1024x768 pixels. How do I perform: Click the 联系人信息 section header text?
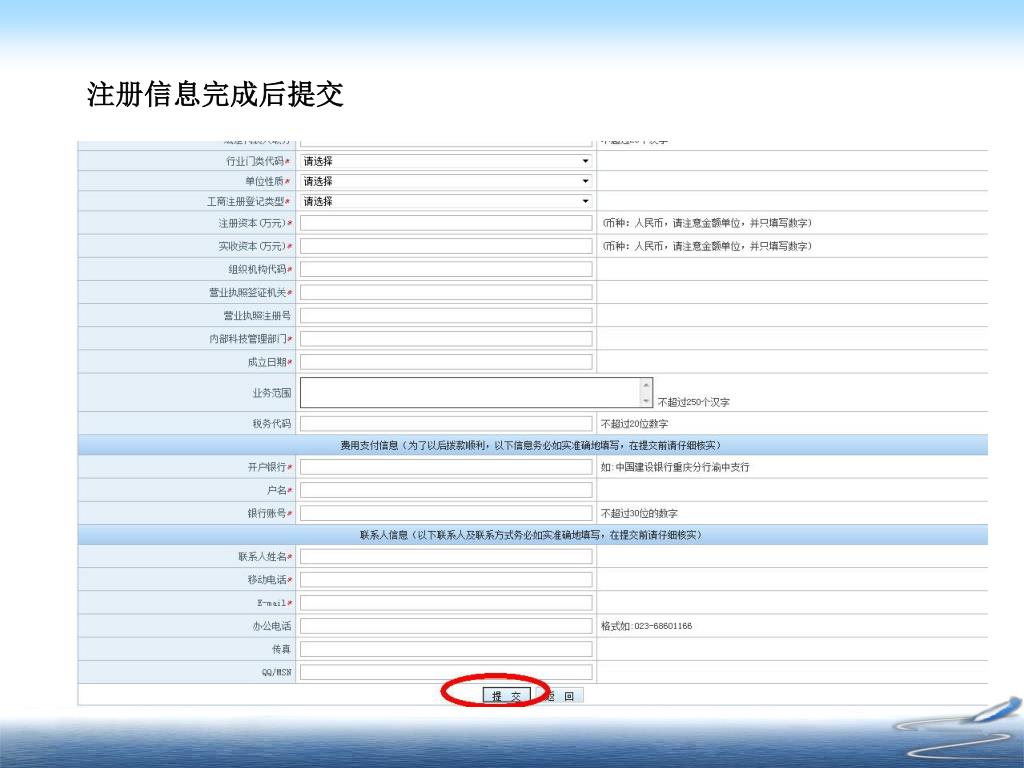530,535
